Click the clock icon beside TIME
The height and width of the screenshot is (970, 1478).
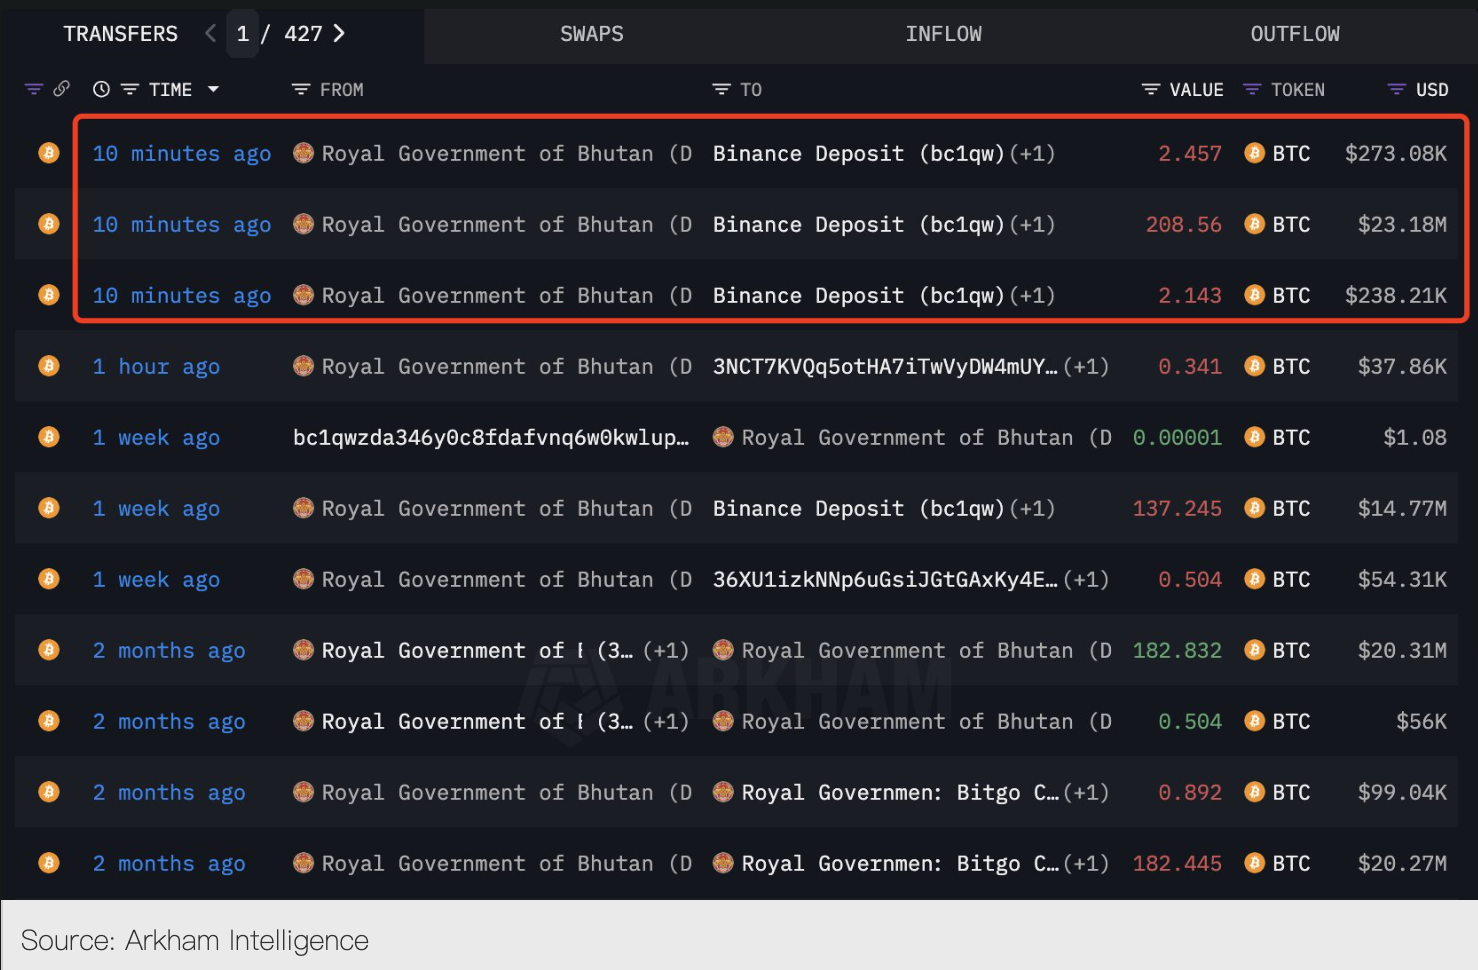(101, 89)
